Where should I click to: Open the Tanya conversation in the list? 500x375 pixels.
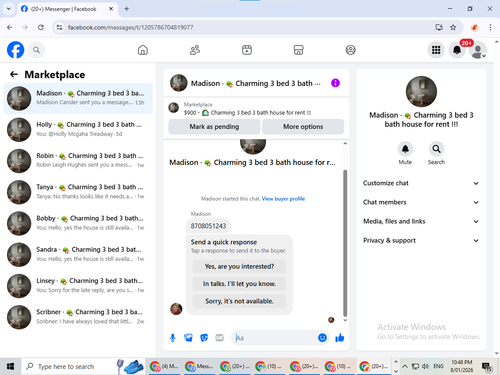tap(78, 192)
